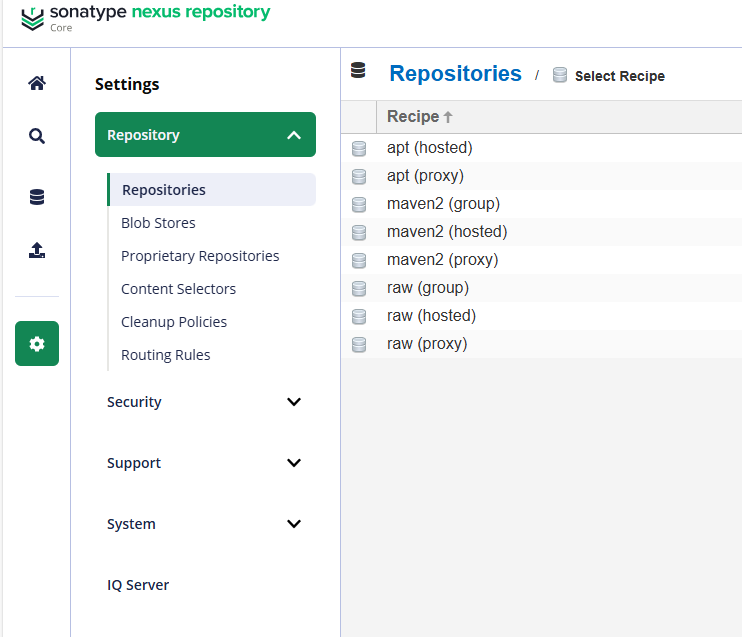The width and height of the screenshot is (742, 637).
Task: Choose the maven2 (proxy) recipe
Action: coord(442,260)
